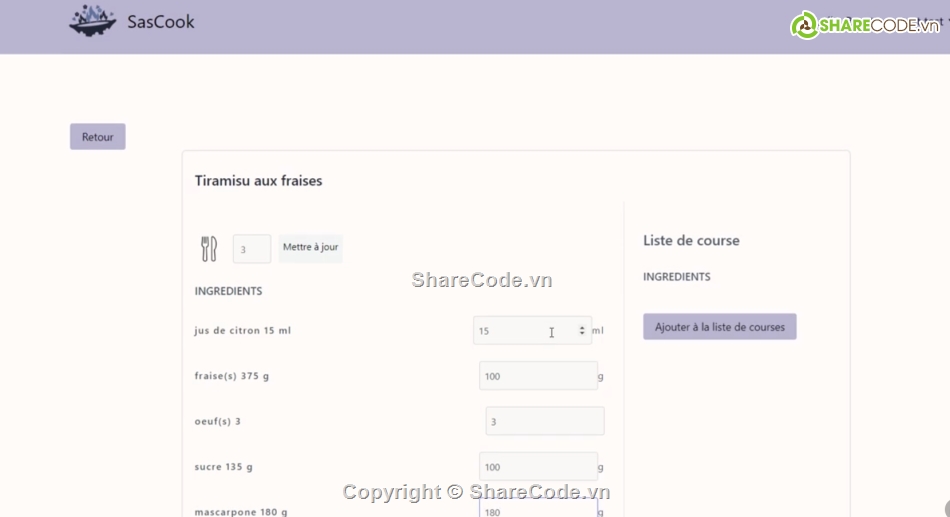Click the SasCook logo icon
The image size is (950, 517).
coord(92,21)
